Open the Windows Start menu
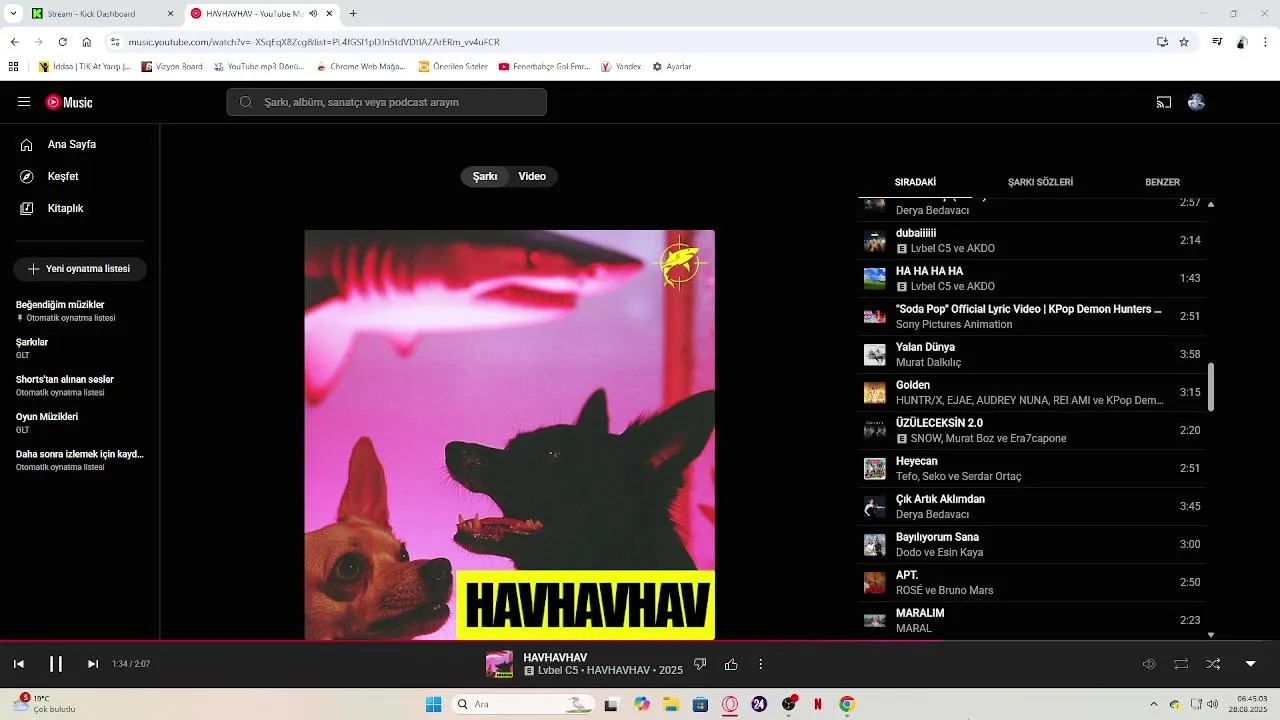Screen dimensions: 1280x720 tap(433, 704)
